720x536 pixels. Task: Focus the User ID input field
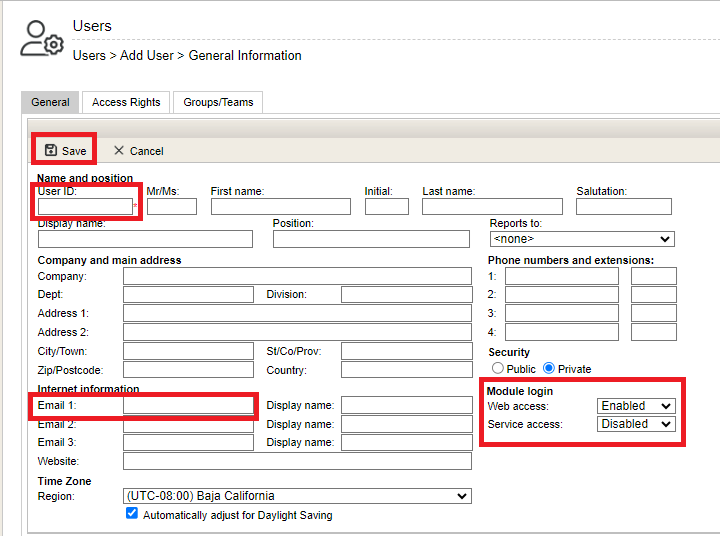(x=85, y=207)
